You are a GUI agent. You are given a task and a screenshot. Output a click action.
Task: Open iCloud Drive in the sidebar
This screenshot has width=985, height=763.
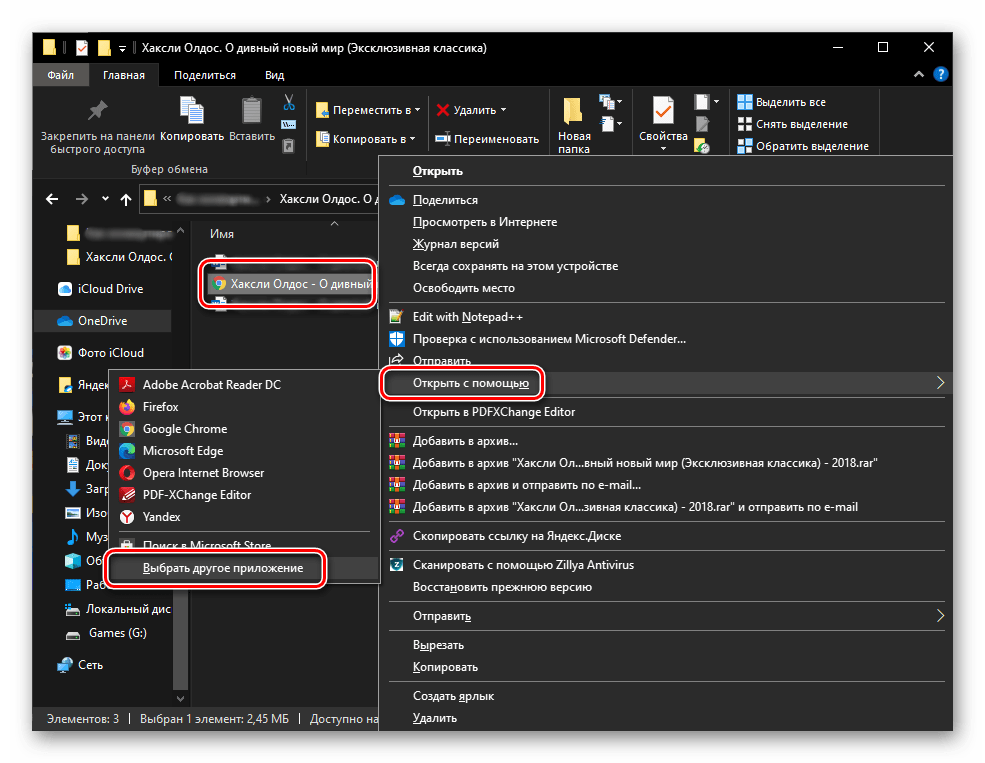pyautogui.click(x=110, y=289)
